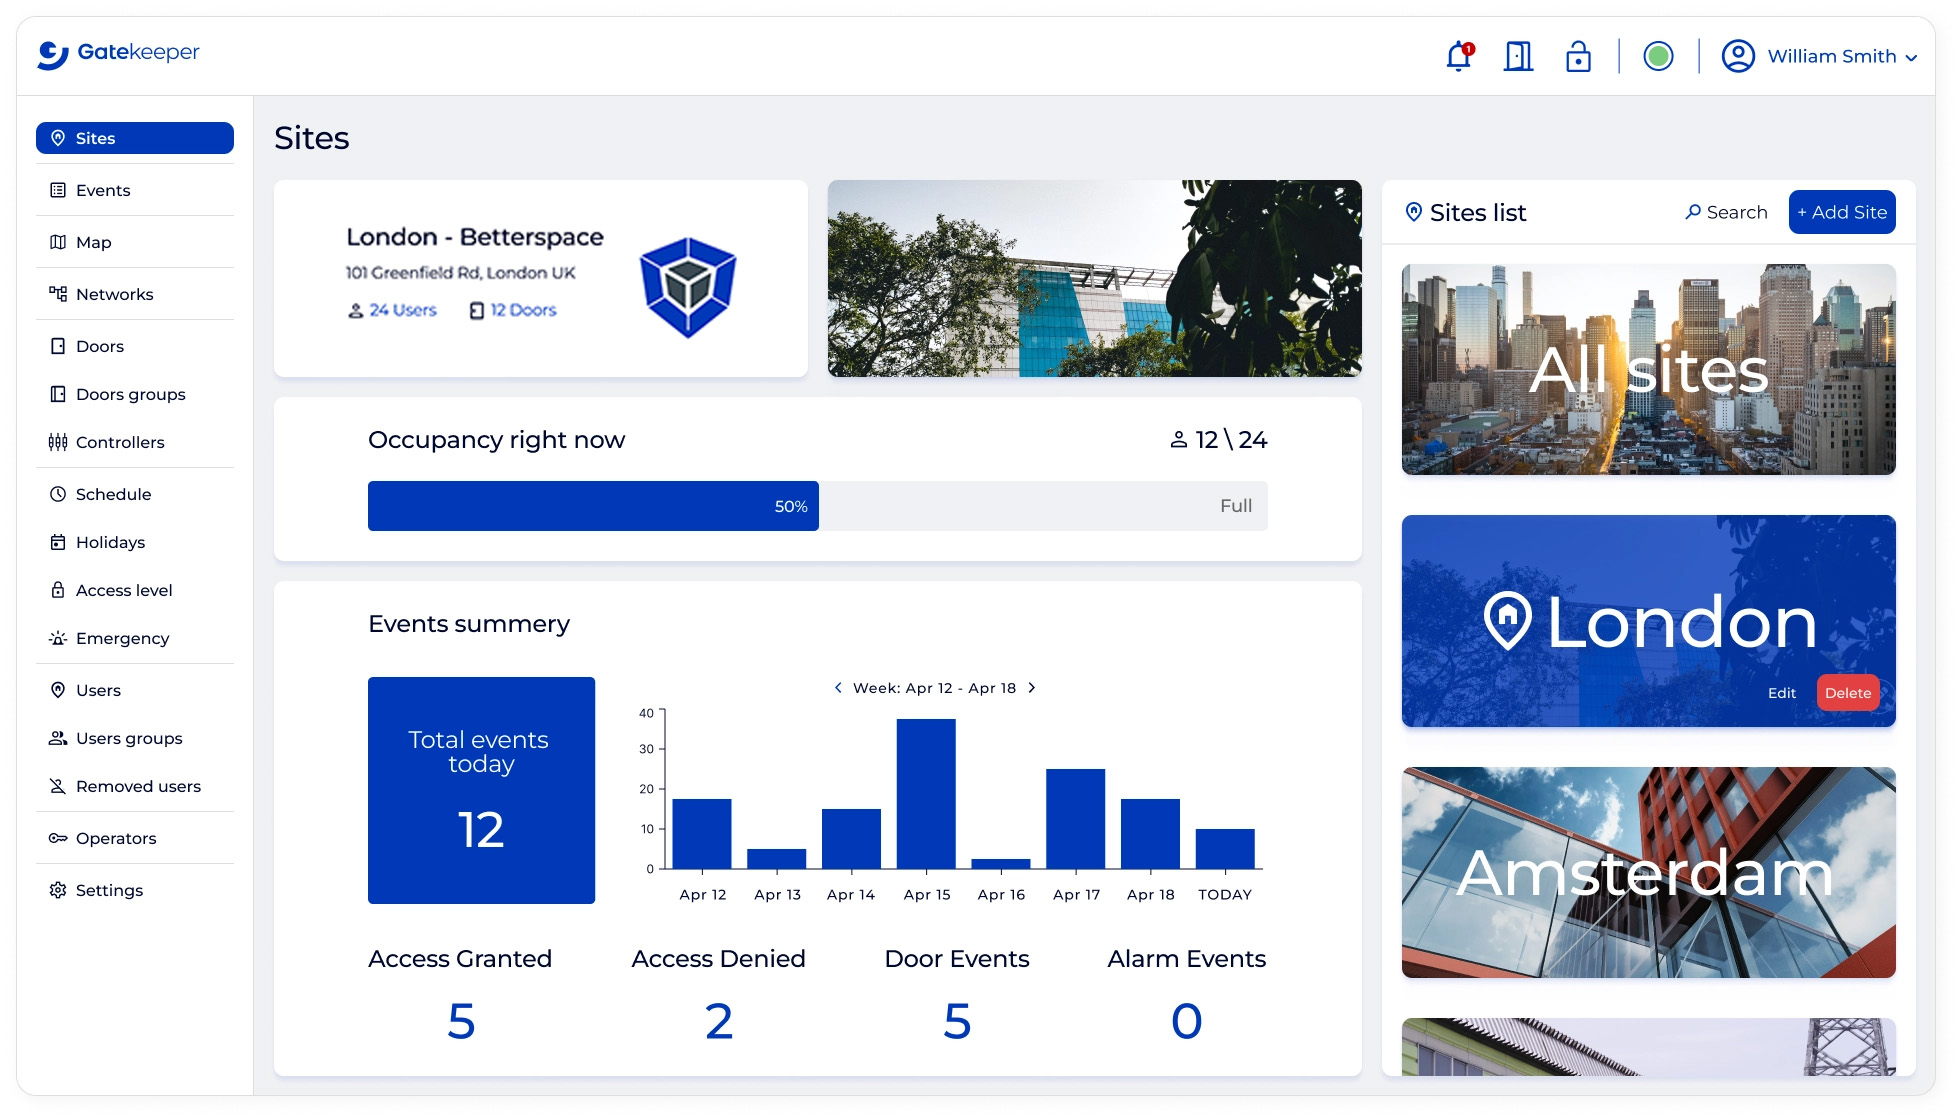Screen dimensions: 1960x1120
Task: Delete the London site
Action: [1847, 693]
